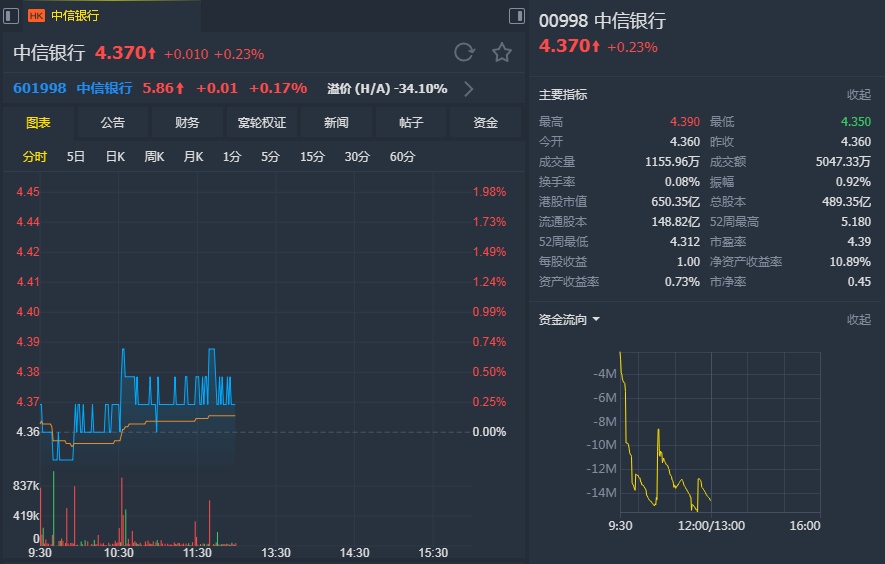Toggle left sidebar panel icon
This screenshot has height=564, width=885.
(x=11, y=16)
